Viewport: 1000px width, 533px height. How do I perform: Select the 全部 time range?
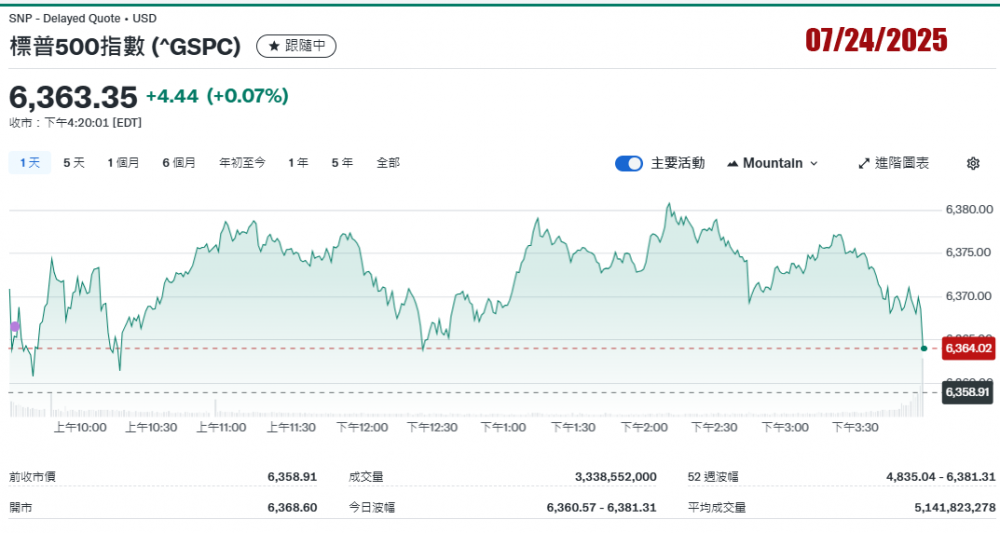(x=388, y=163)
